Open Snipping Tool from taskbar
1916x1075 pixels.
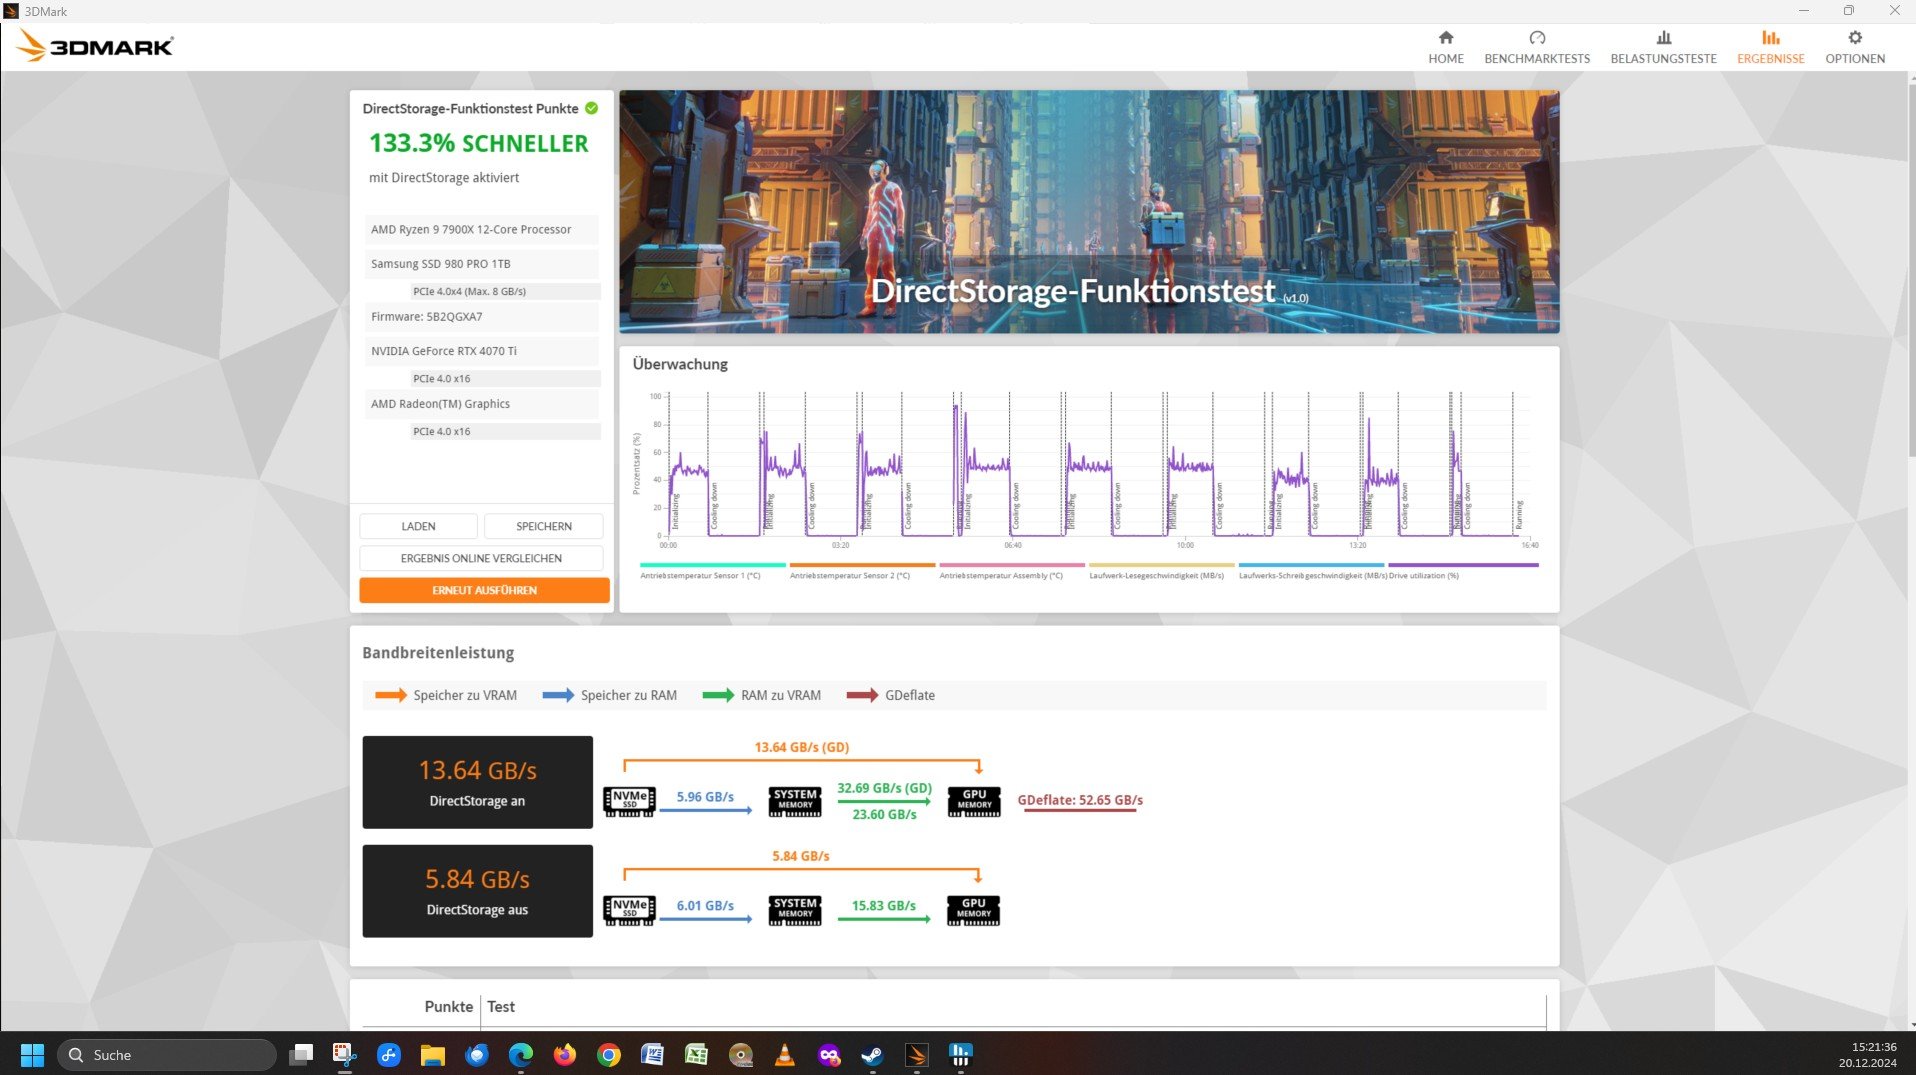click(345, 1054)
